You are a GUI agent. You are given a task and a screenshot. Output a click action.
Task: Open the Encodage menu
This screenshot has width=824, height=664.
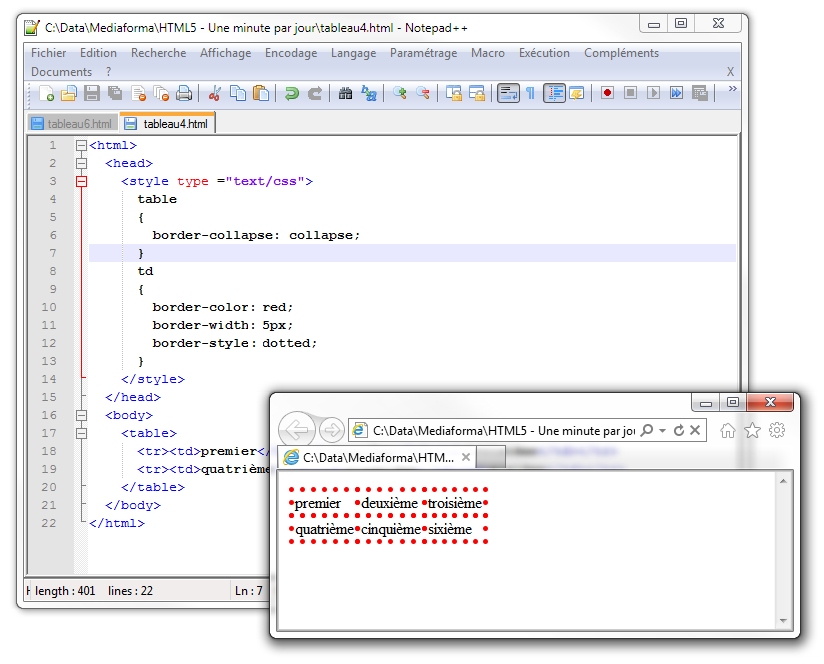[290, 53]
